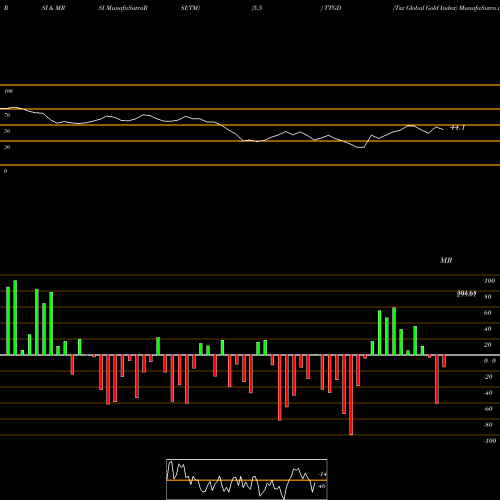Click the -60 label on MR axis
Viewport: 500px width, 500px height.
pyautogui.click(x=488, y=409)
